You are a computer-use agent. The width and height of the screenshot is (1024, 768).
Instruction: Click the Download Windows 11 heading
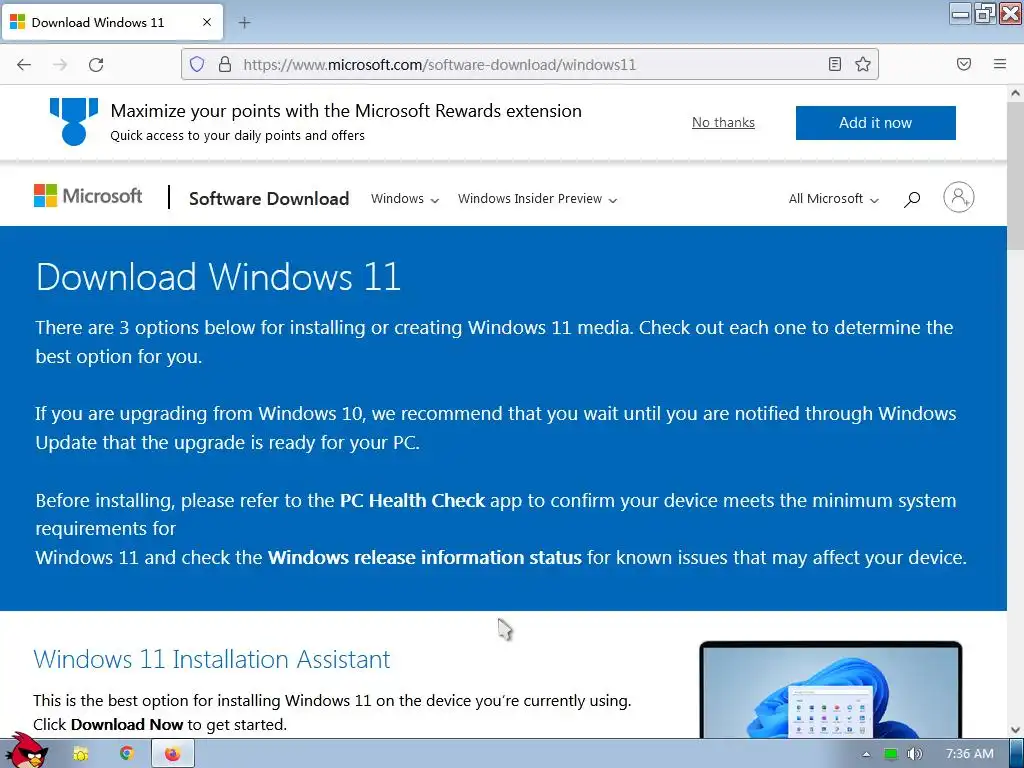click(x=218, y=276)
